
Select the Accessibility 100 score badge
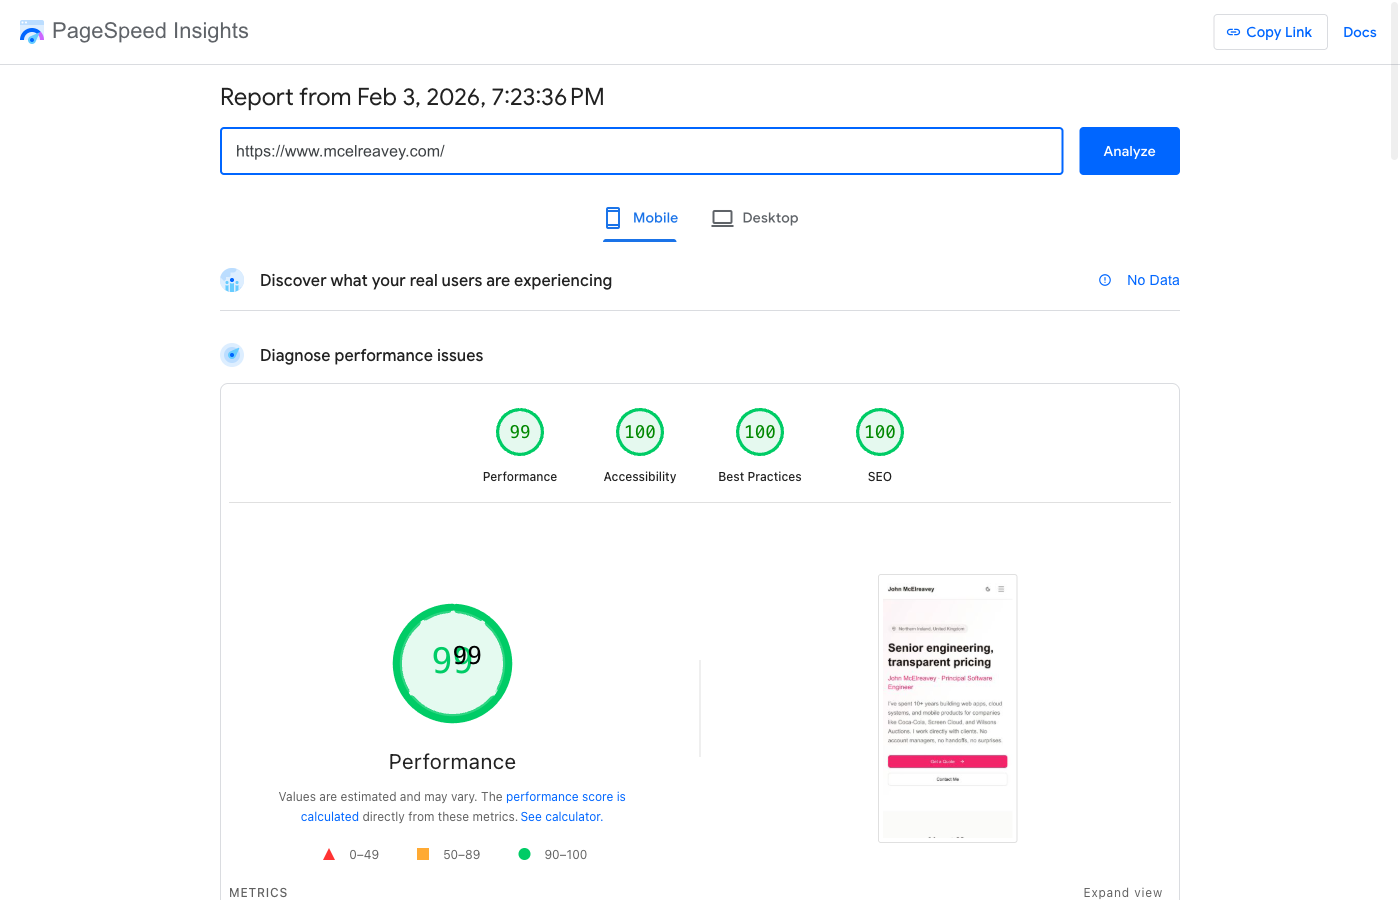pos(640,431)
